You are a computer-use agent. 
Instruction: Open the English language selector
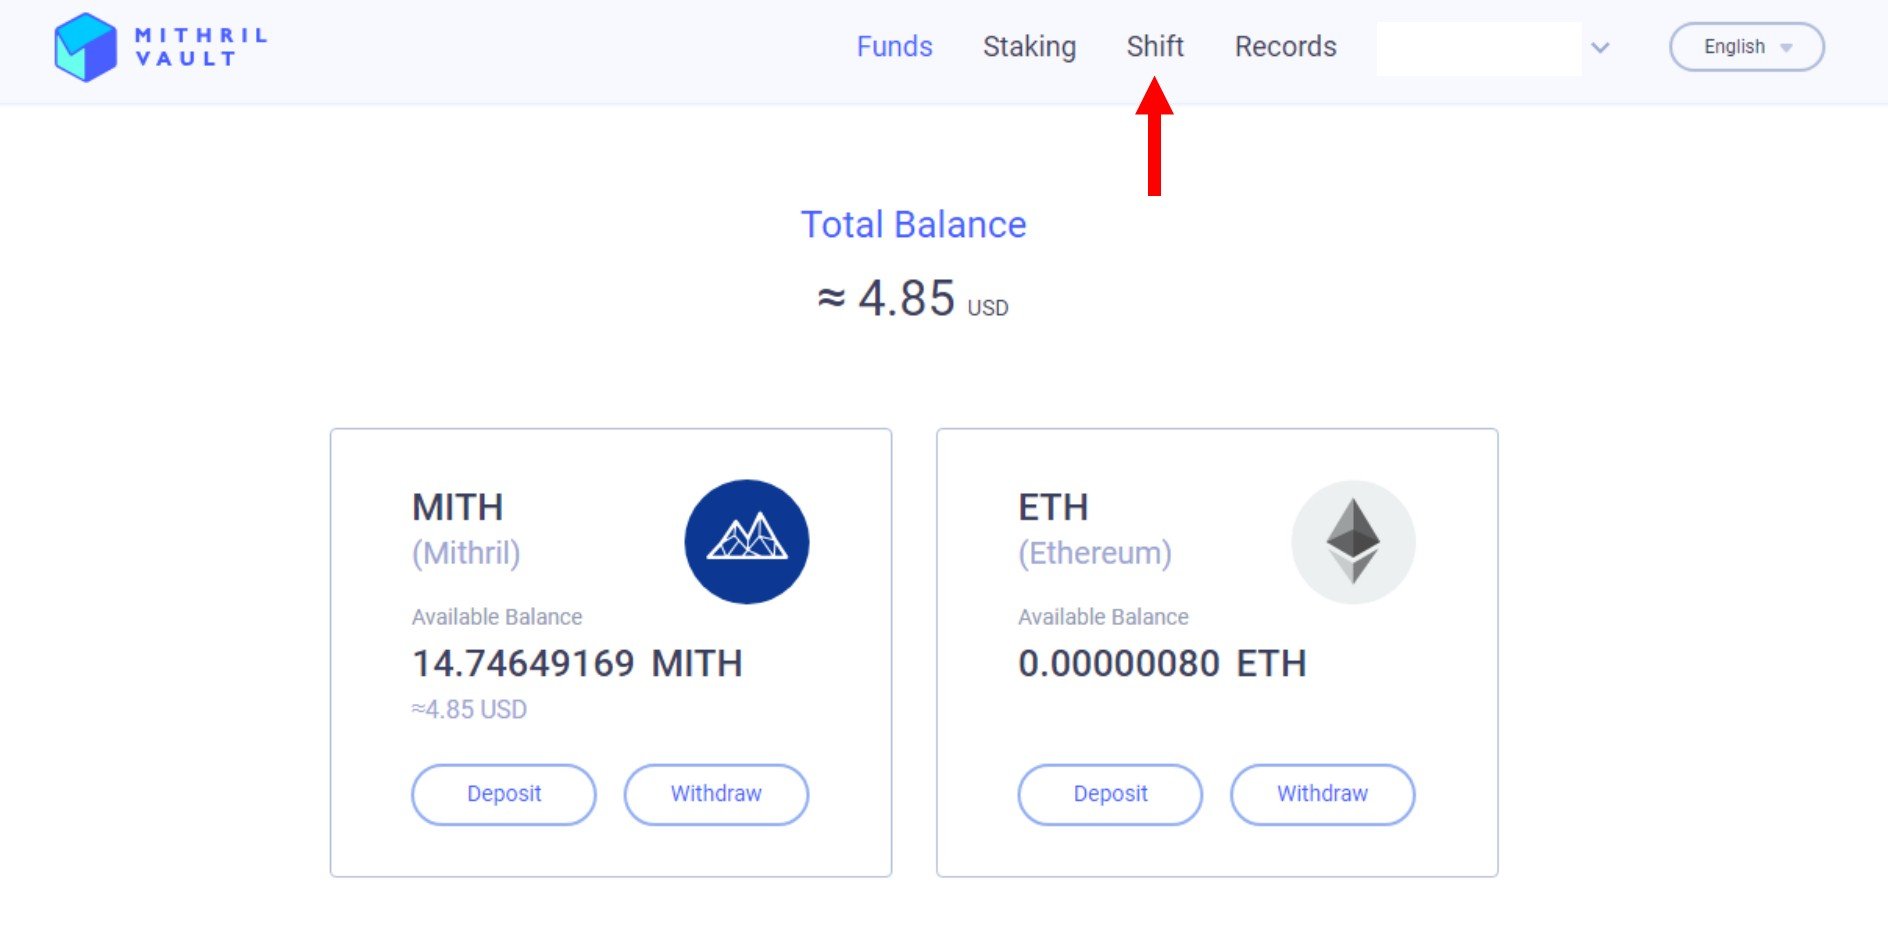[1747, 47]
